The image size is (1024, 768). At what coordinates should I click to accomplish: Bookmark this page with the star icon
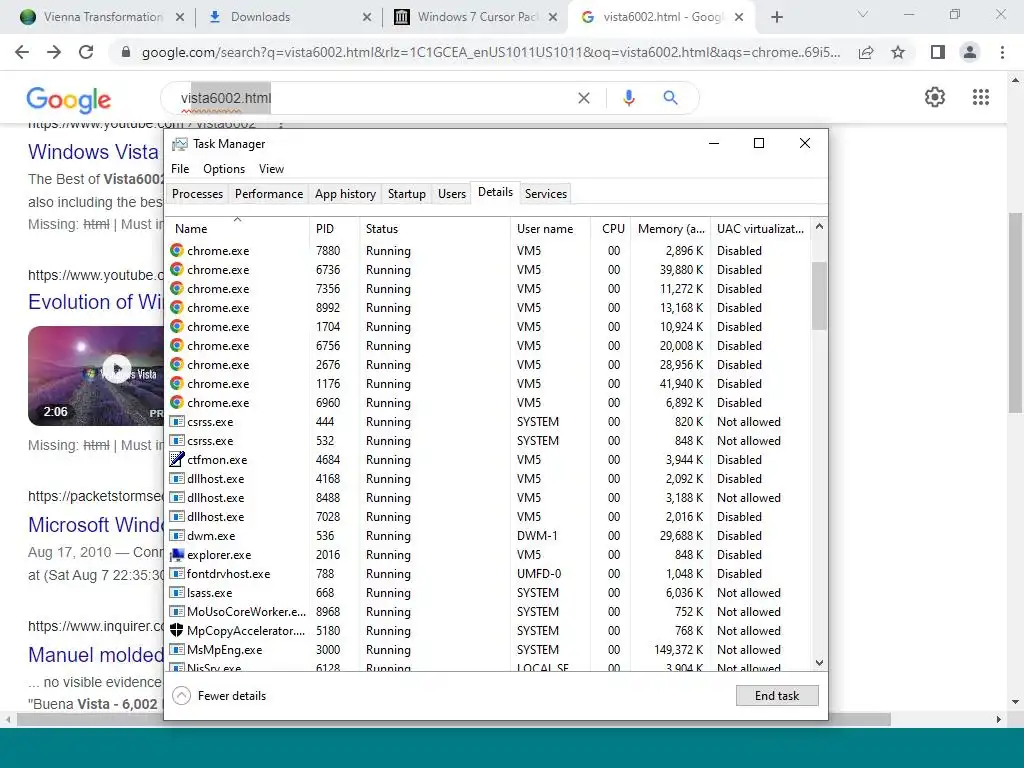898,52
